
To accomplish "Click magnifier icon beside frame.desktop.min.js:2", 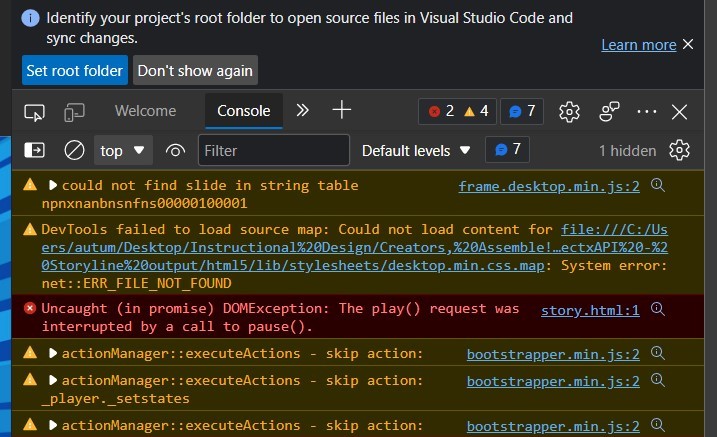I will coord(658,185).
